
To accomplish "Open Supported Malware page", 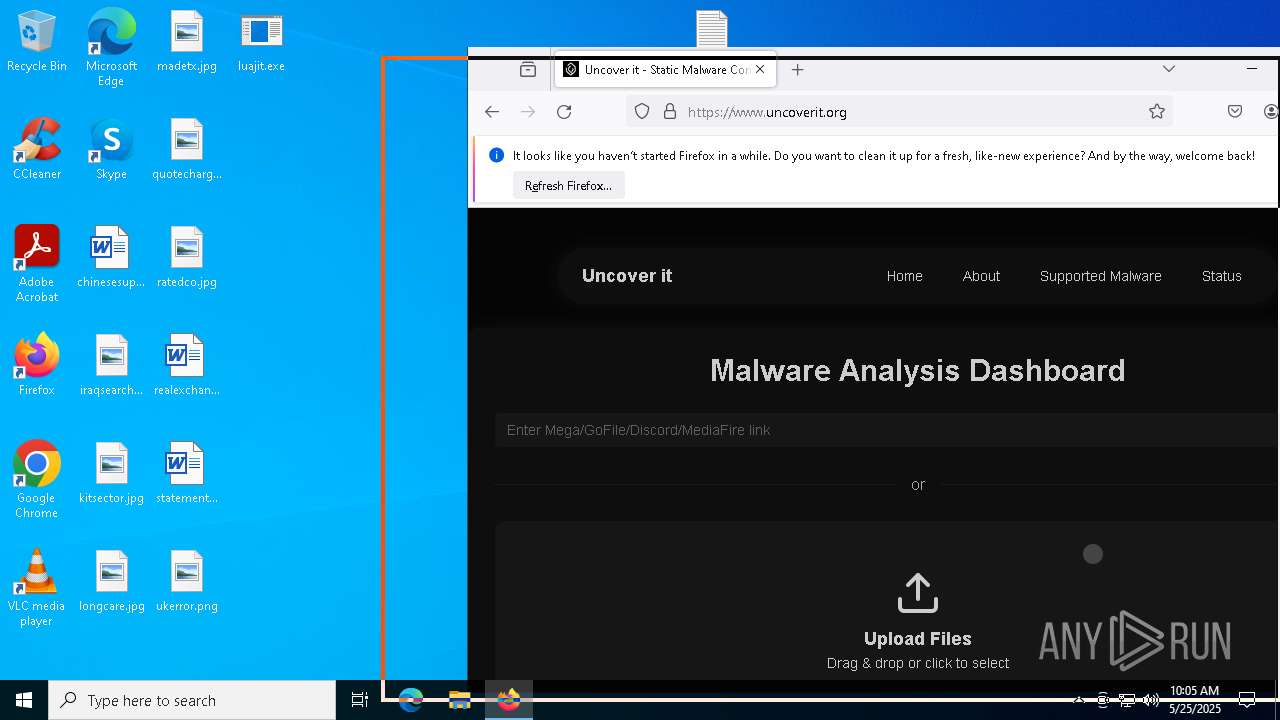I will point(1101,276).
